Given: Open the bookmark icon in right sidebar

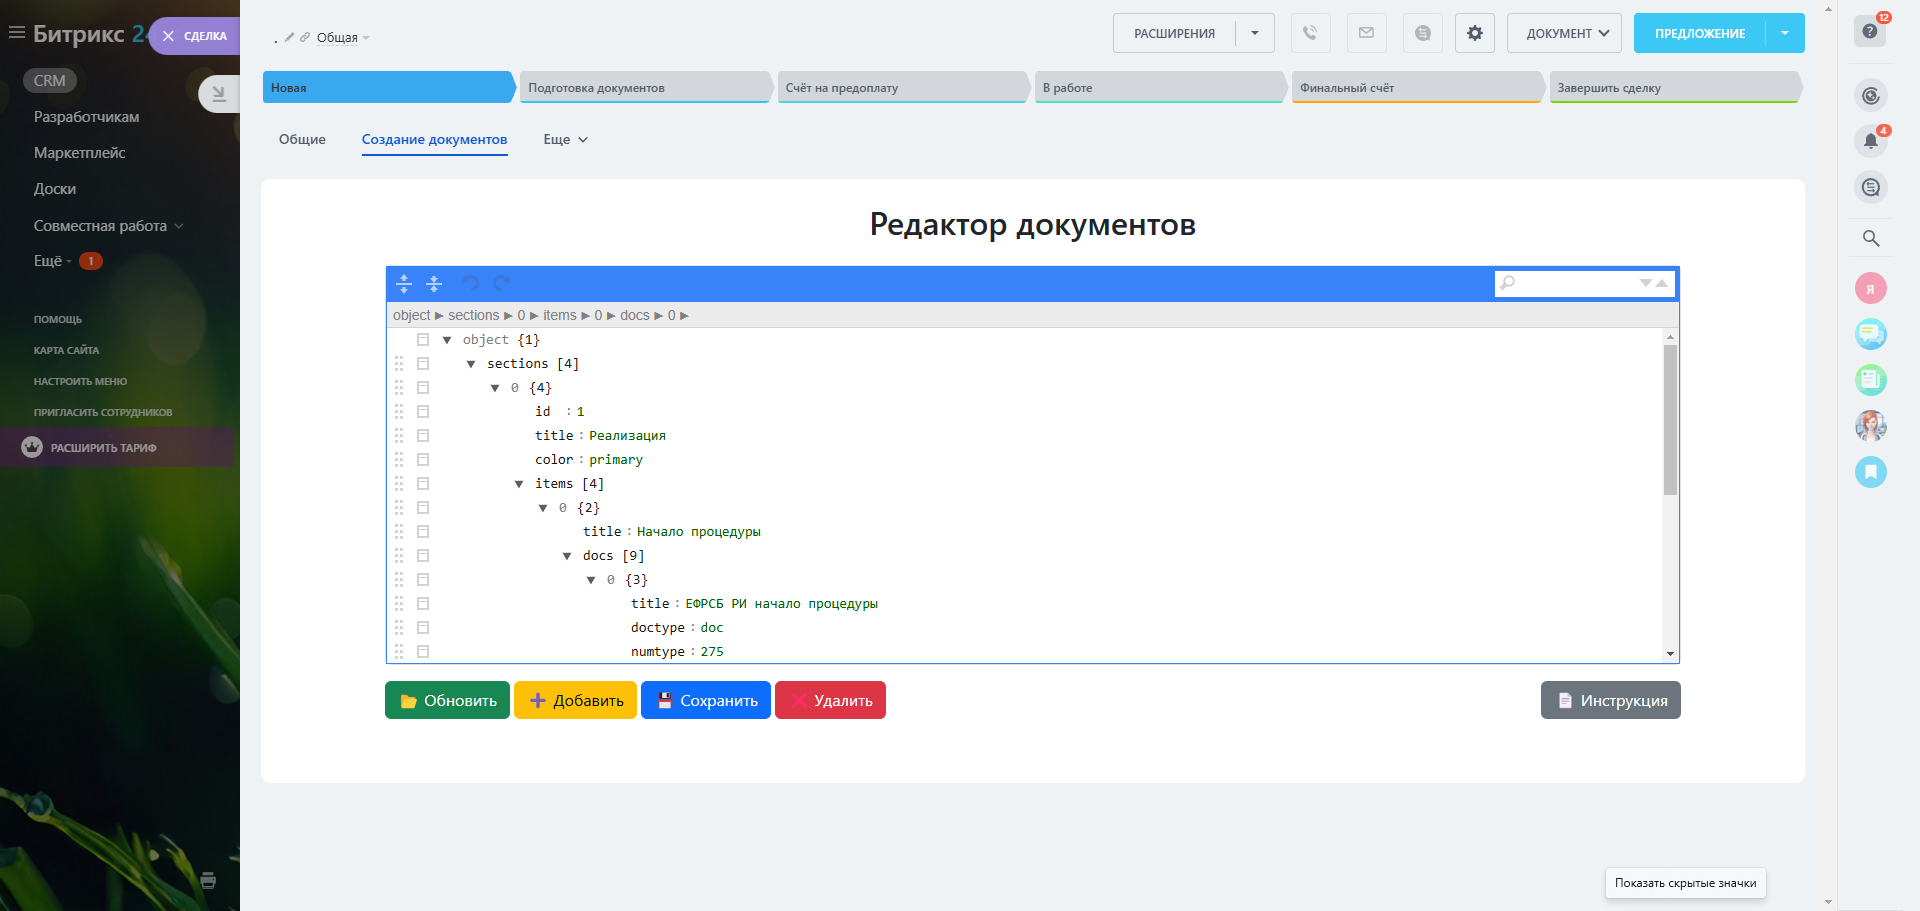Looking at the screenshot, I should [x=1870, y=471].
